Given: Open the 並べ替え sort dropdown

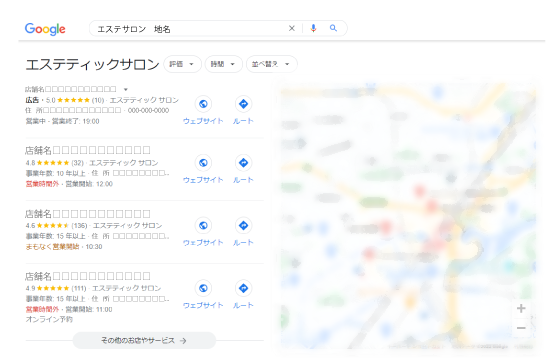Looking at the screenshot, I should [272, 64].
